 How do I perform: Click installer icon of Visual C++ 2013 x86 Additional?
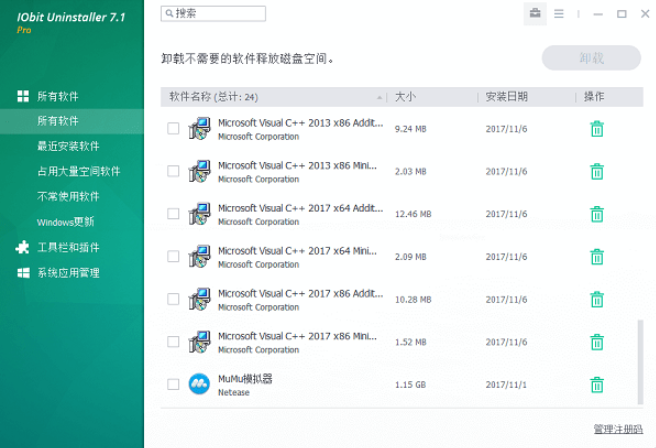(199, 128)
